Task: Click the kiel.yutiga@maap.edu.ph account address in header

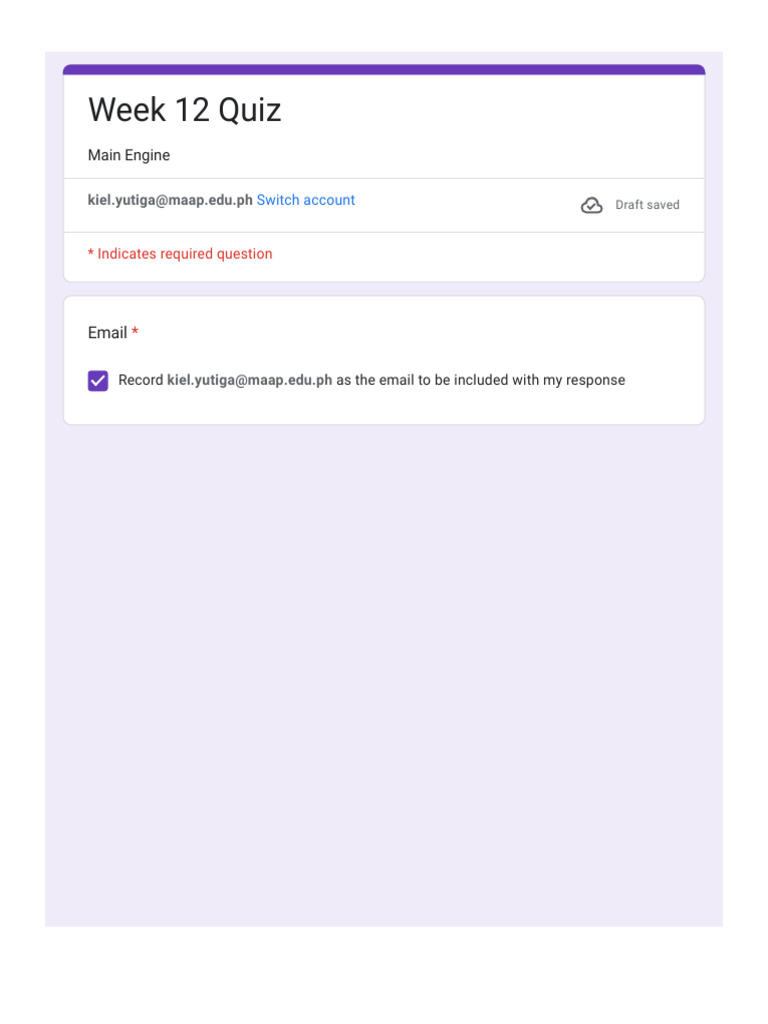Action: pos(170,200)
